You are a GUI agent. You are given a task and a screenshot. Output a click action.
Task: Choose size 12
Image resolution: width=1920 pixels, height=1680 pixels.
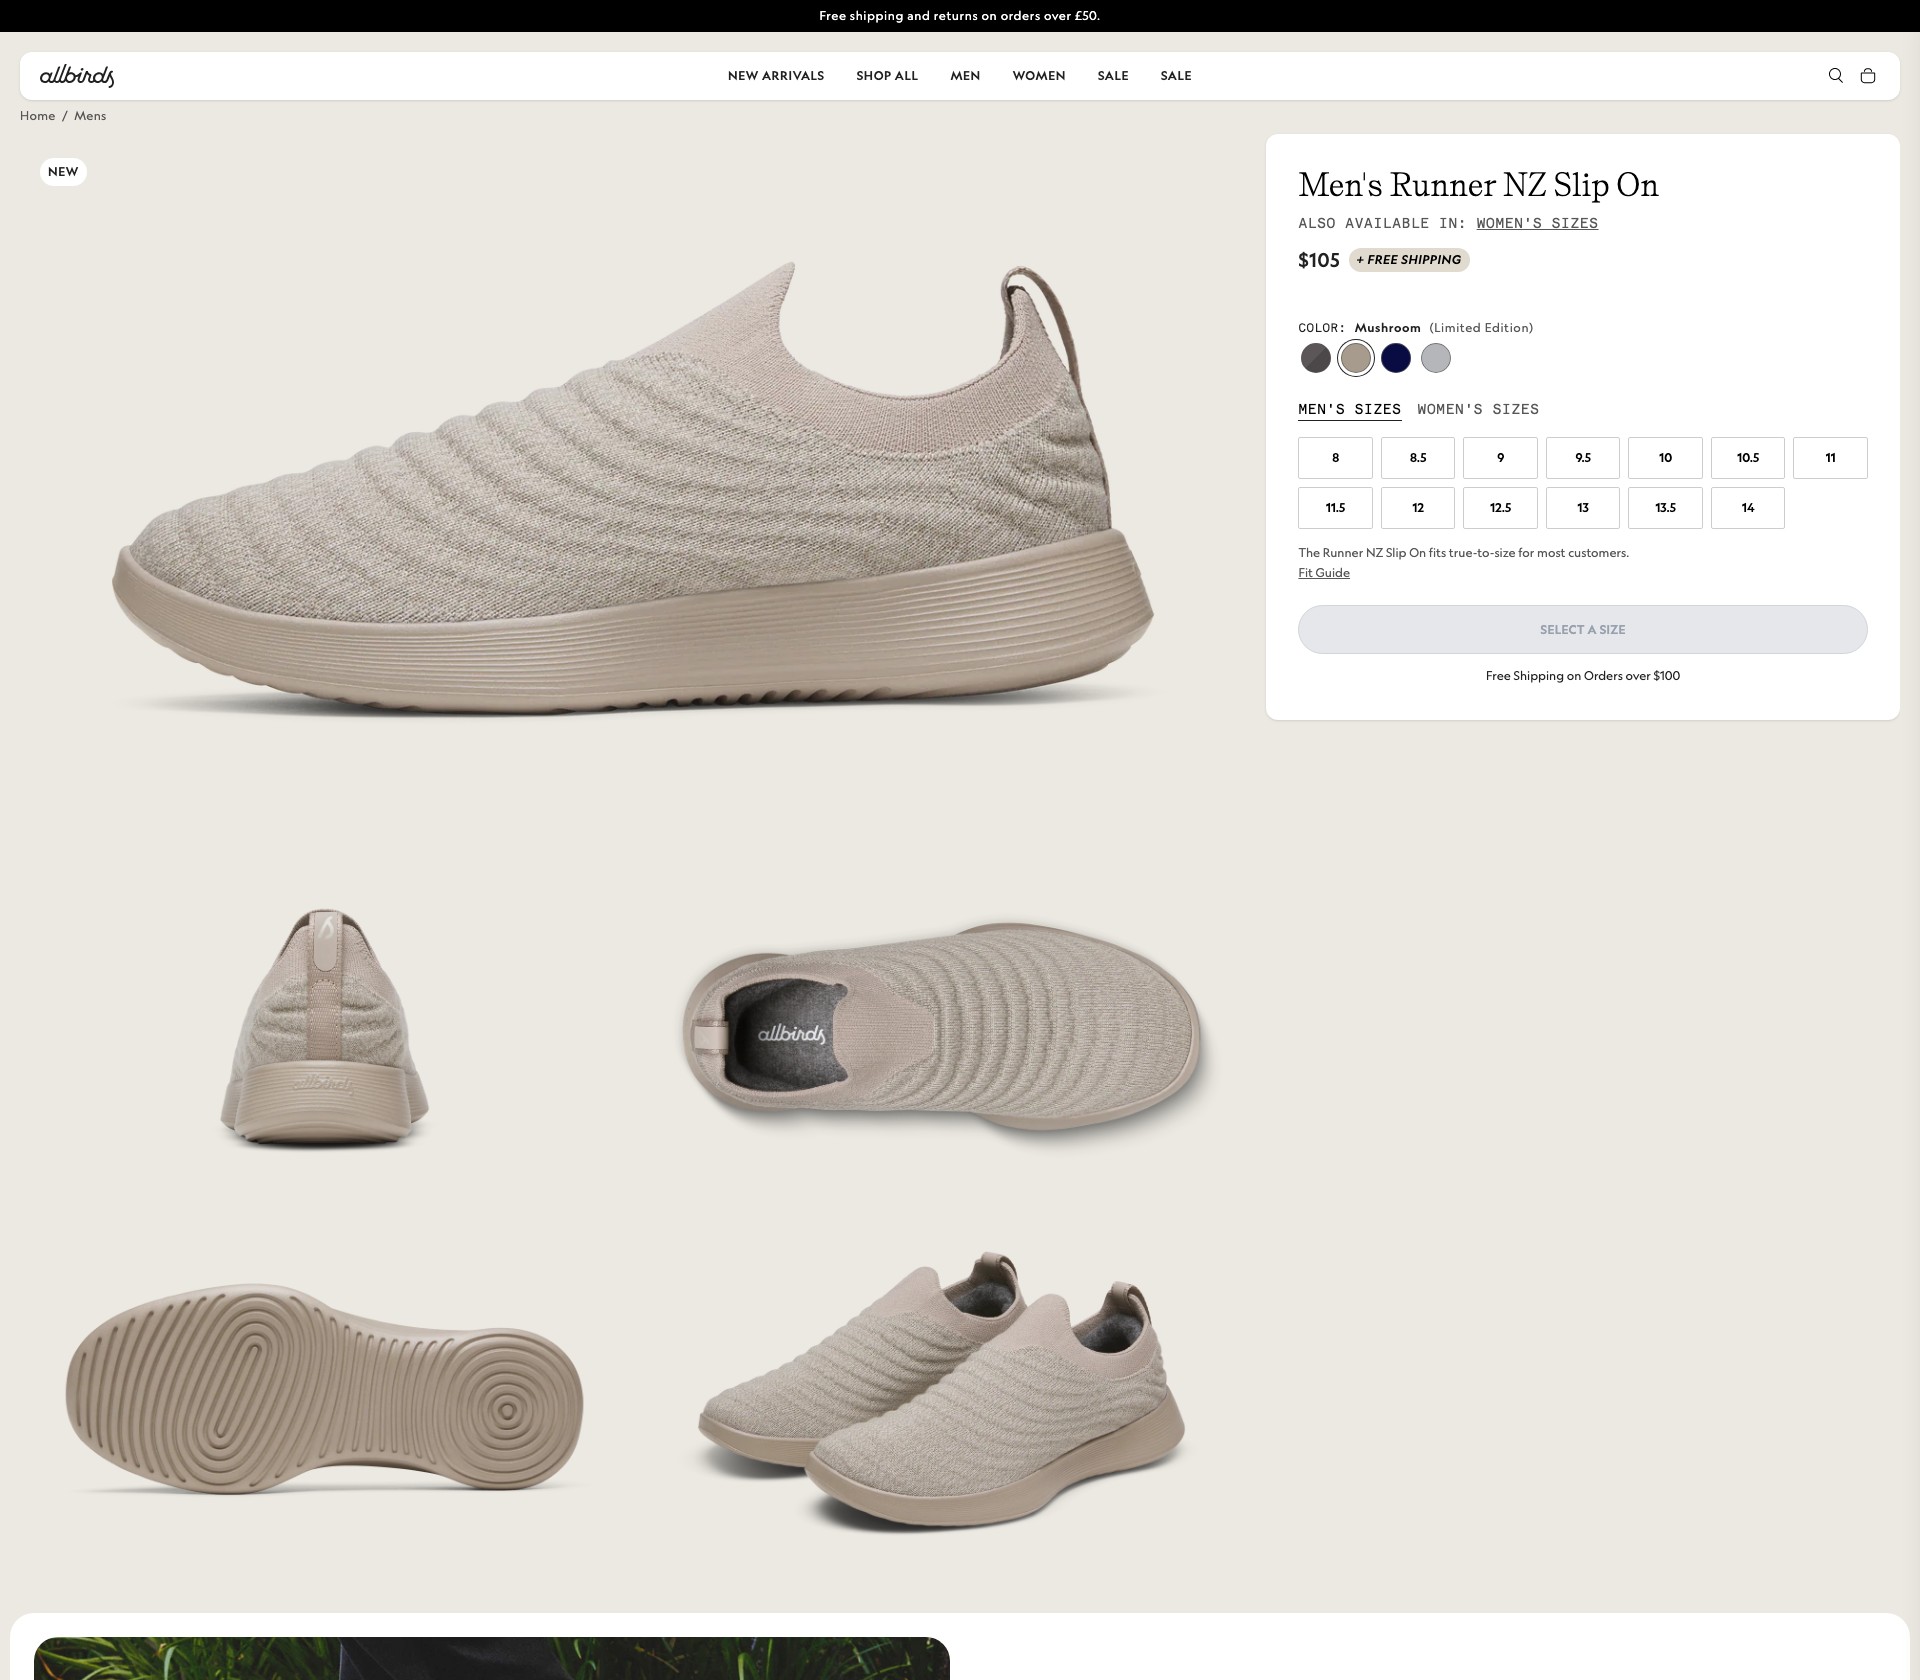[1418, 508]
